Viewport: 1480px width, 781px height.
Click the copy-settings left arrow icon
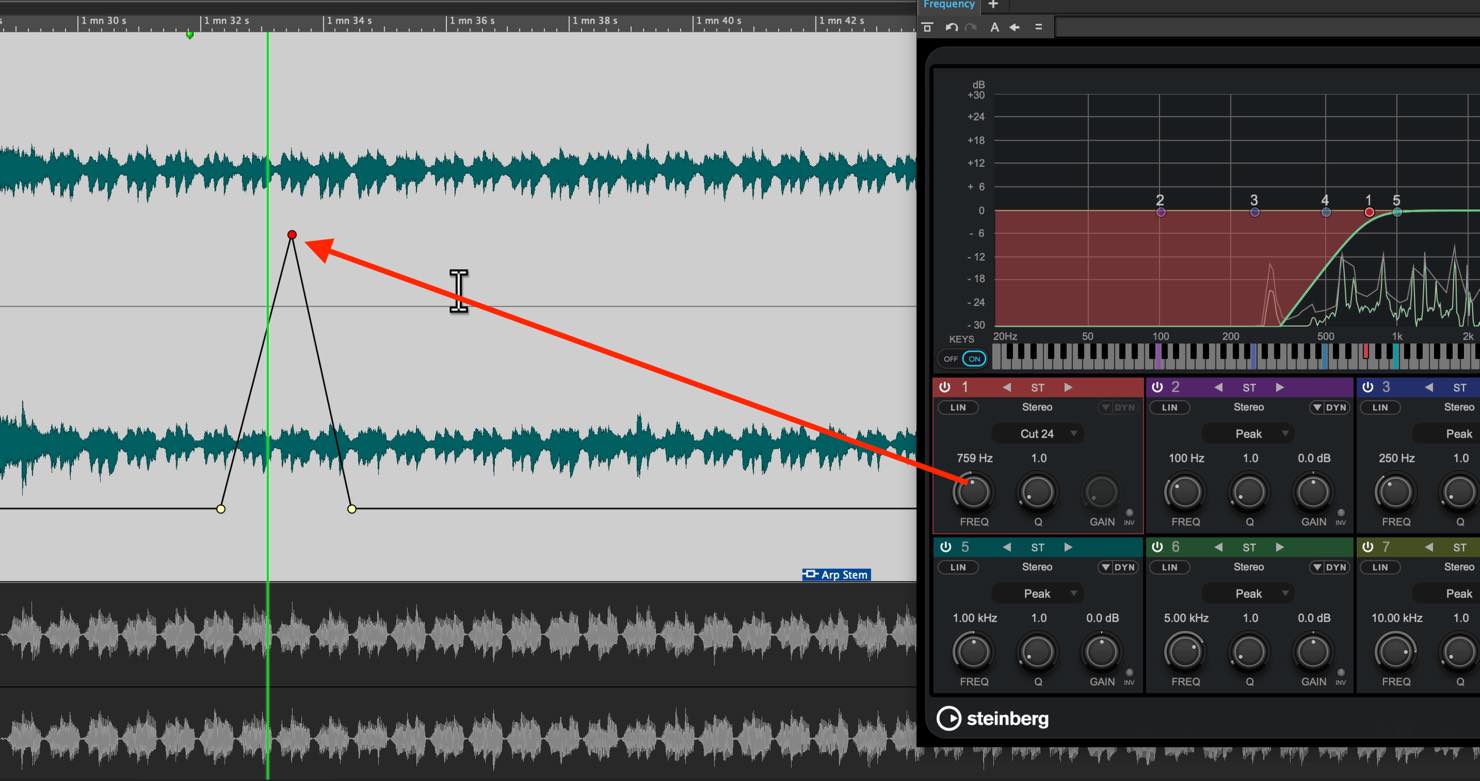coord(1014,27)
